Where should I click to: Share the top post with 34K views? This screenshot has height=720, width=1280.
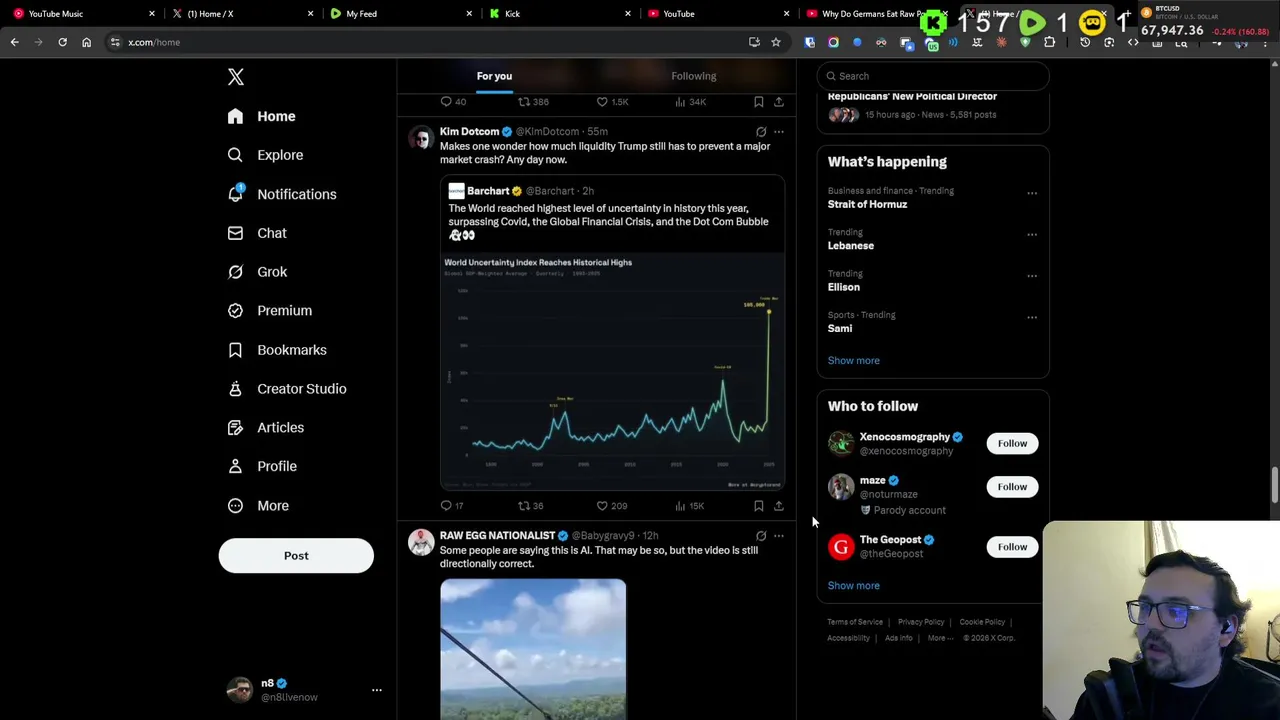coord(779,102)
